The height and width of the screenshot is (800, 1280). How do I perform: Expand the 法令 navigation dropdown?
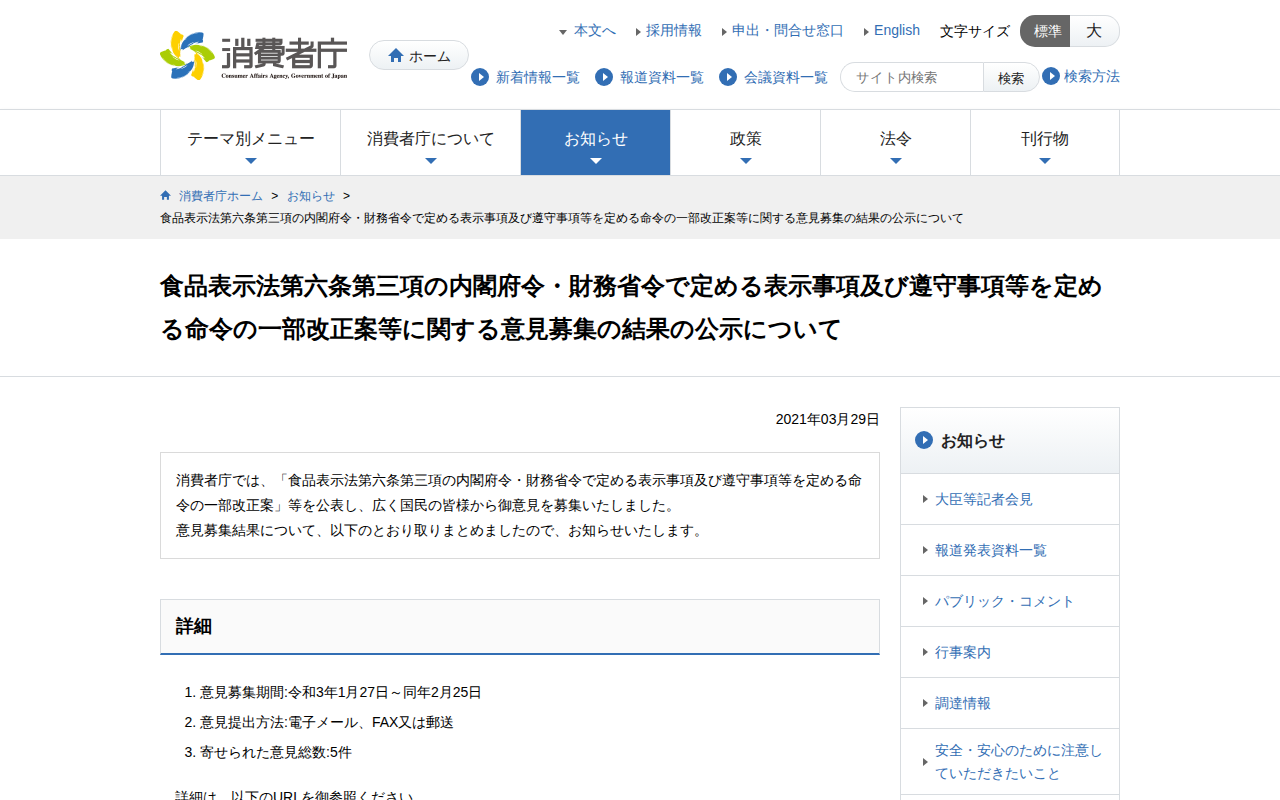895,141
